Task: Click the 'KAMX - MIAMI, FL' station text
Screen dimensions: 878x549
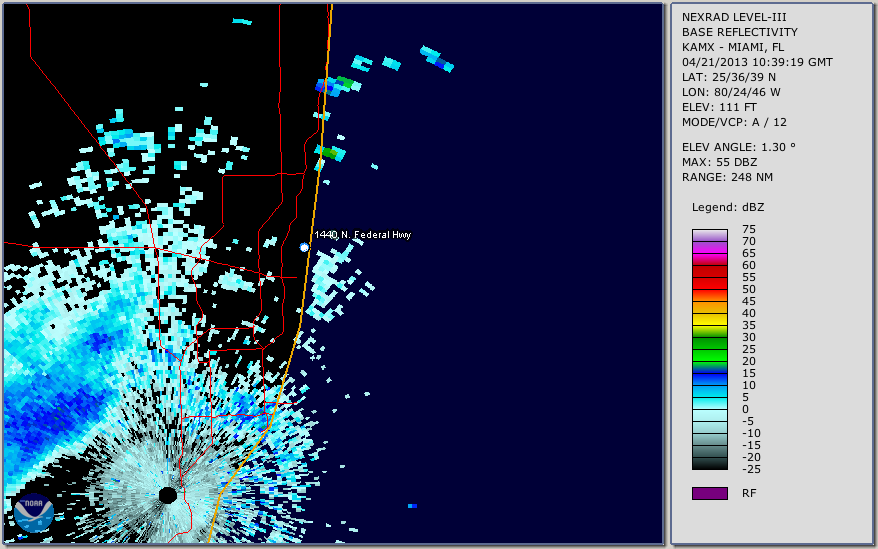Action: pos(732,47)
